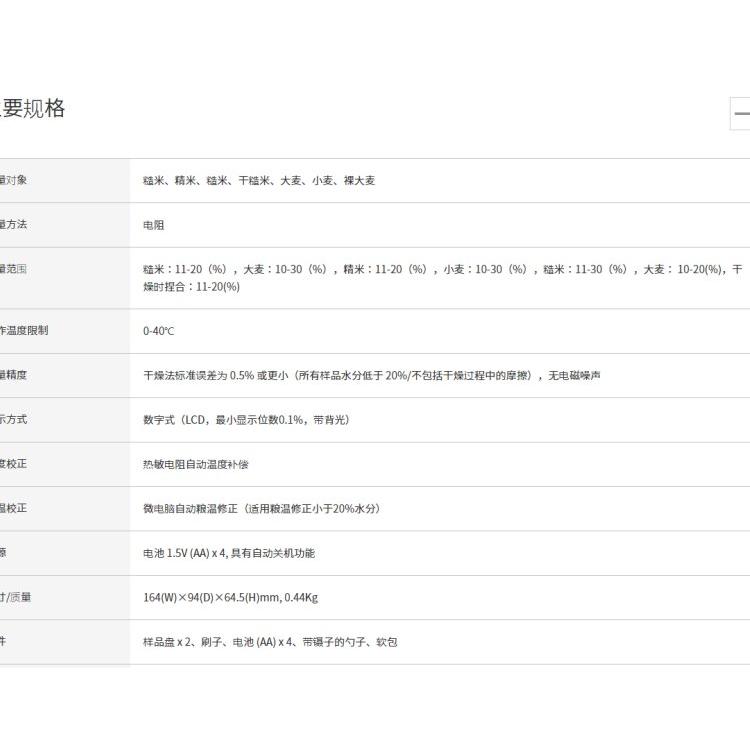
Task: Select the 温度限制 row label
Action: point(24,331)
